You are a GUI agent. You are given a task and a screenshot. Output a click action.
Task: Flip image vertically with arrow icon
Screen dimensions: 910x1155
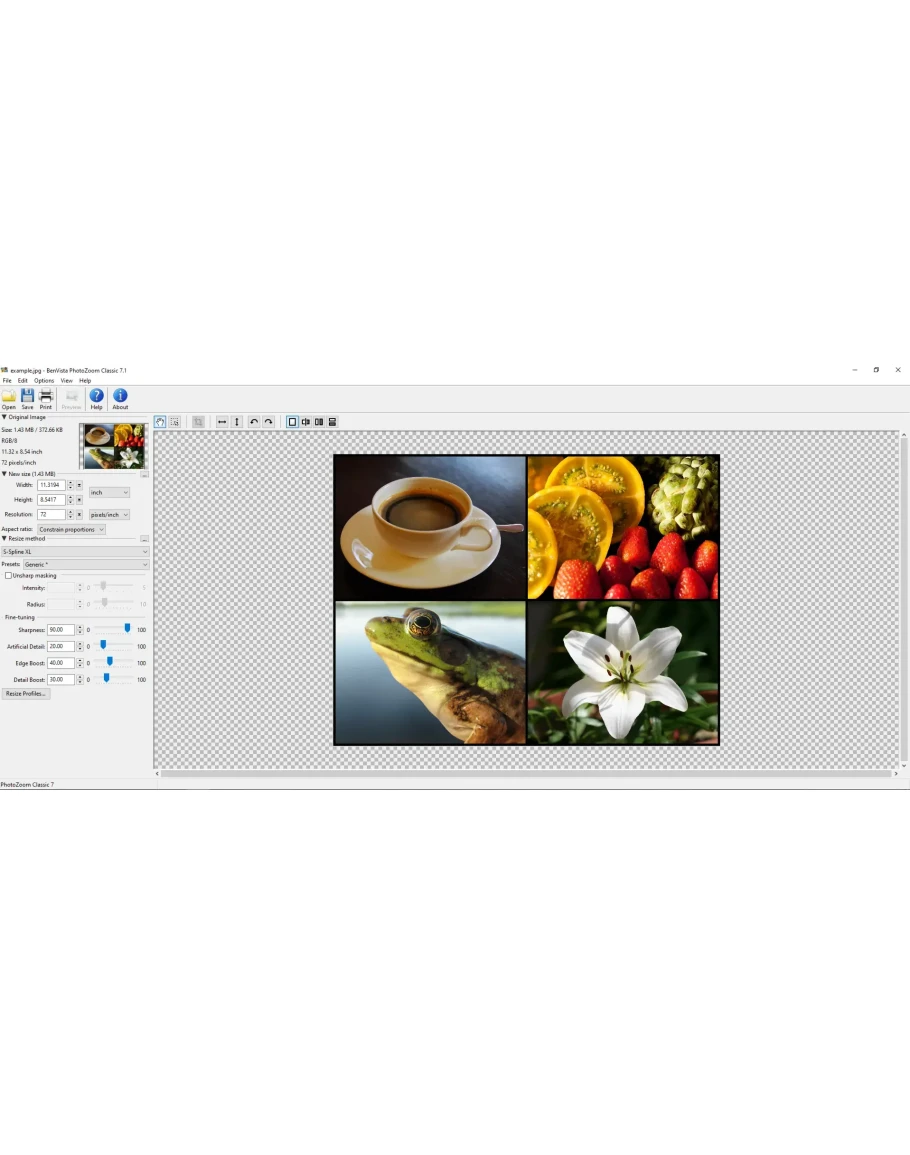(237, 422)
